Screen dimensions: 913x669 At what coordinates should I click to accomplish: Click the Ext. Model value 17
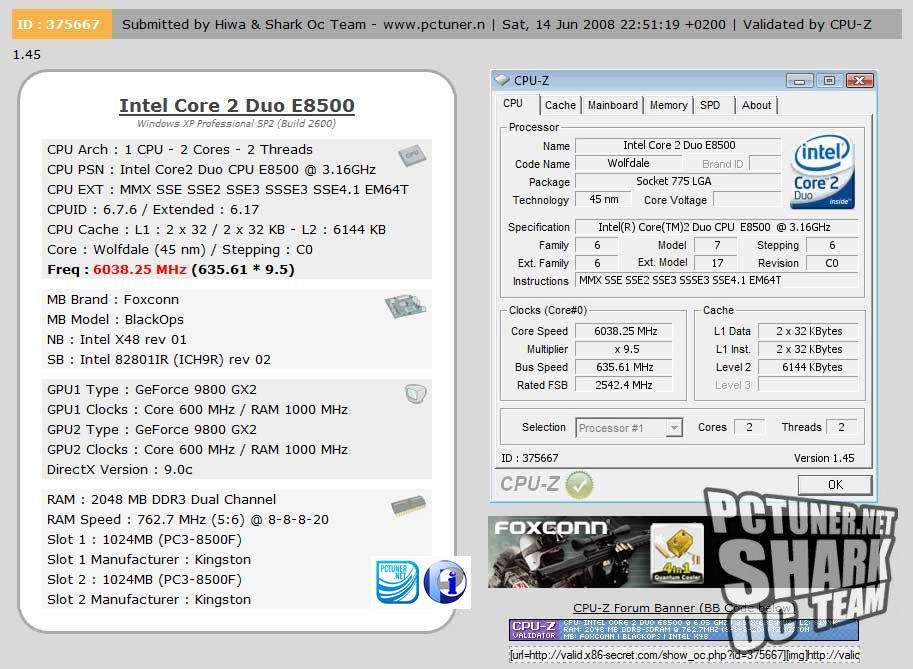coord(717,263)
